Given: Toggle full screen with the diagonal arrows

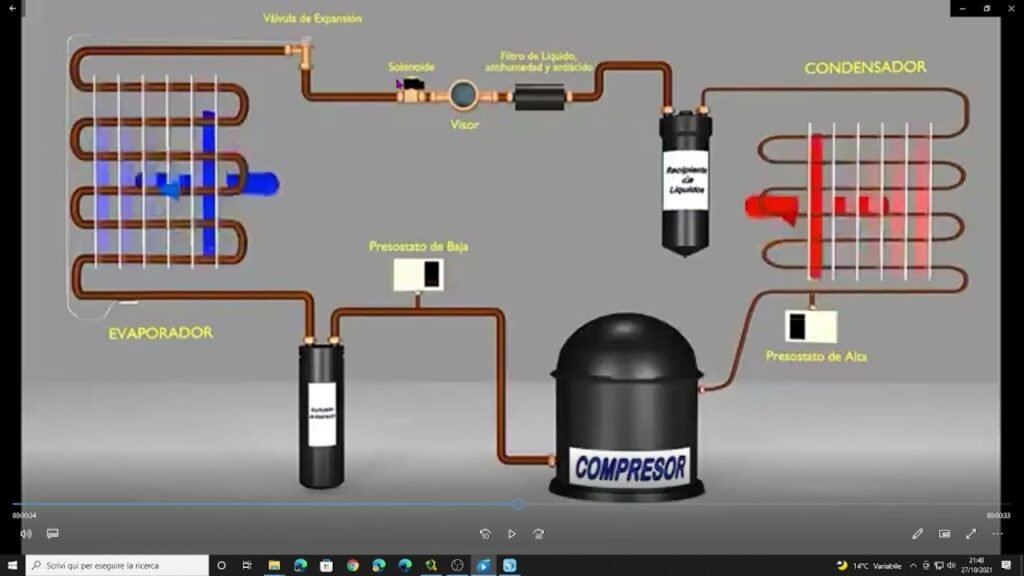Looking at the screenshot, I should (x=970, y=534).
